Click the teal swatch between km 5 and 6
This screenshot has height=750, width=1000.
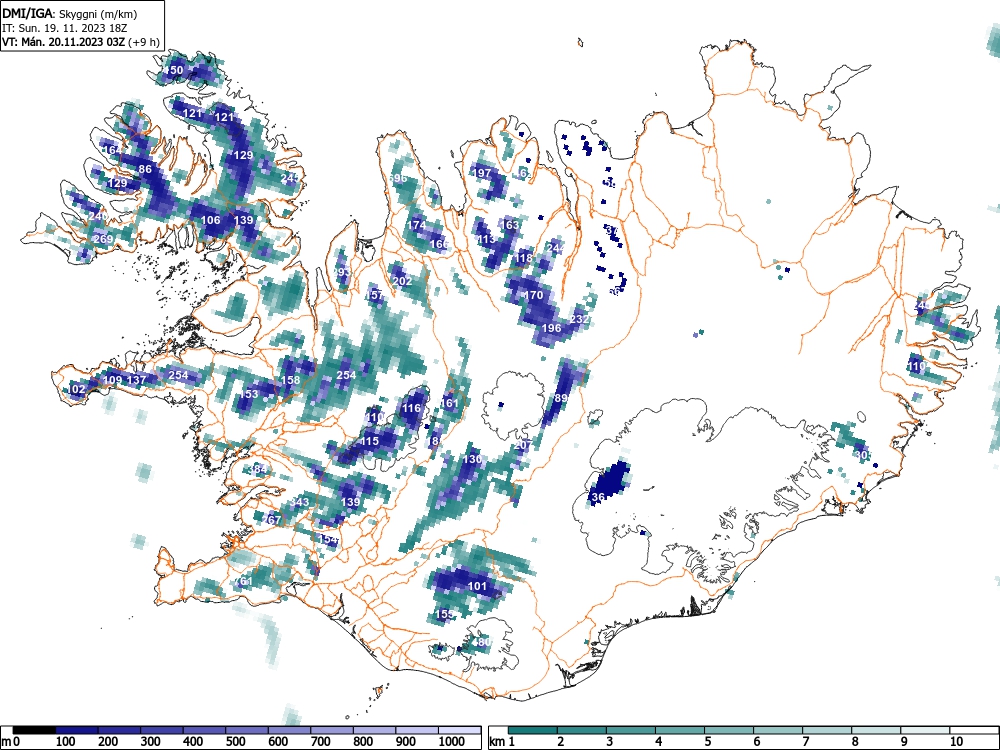click(x=729, y=730)
